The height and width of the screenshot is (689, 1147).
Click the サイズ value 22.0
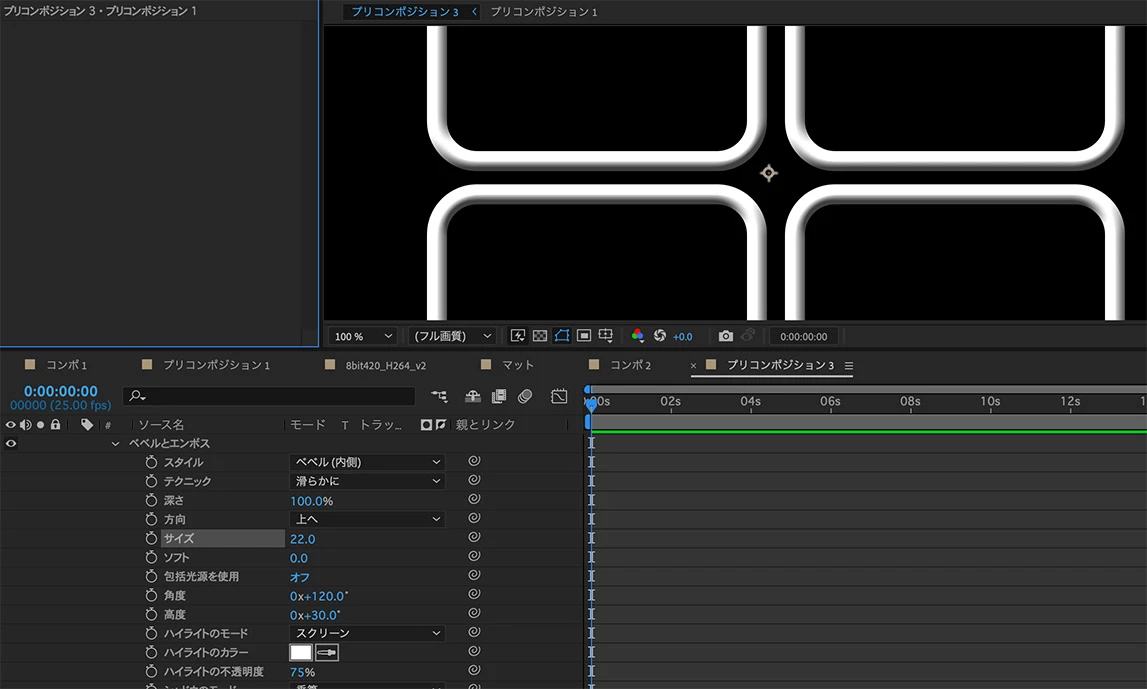tap(302, 539)
